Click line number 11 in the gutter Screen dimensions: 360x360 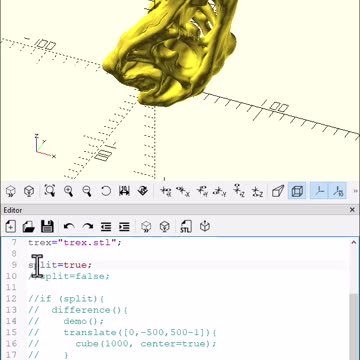[x=11, y=287]
